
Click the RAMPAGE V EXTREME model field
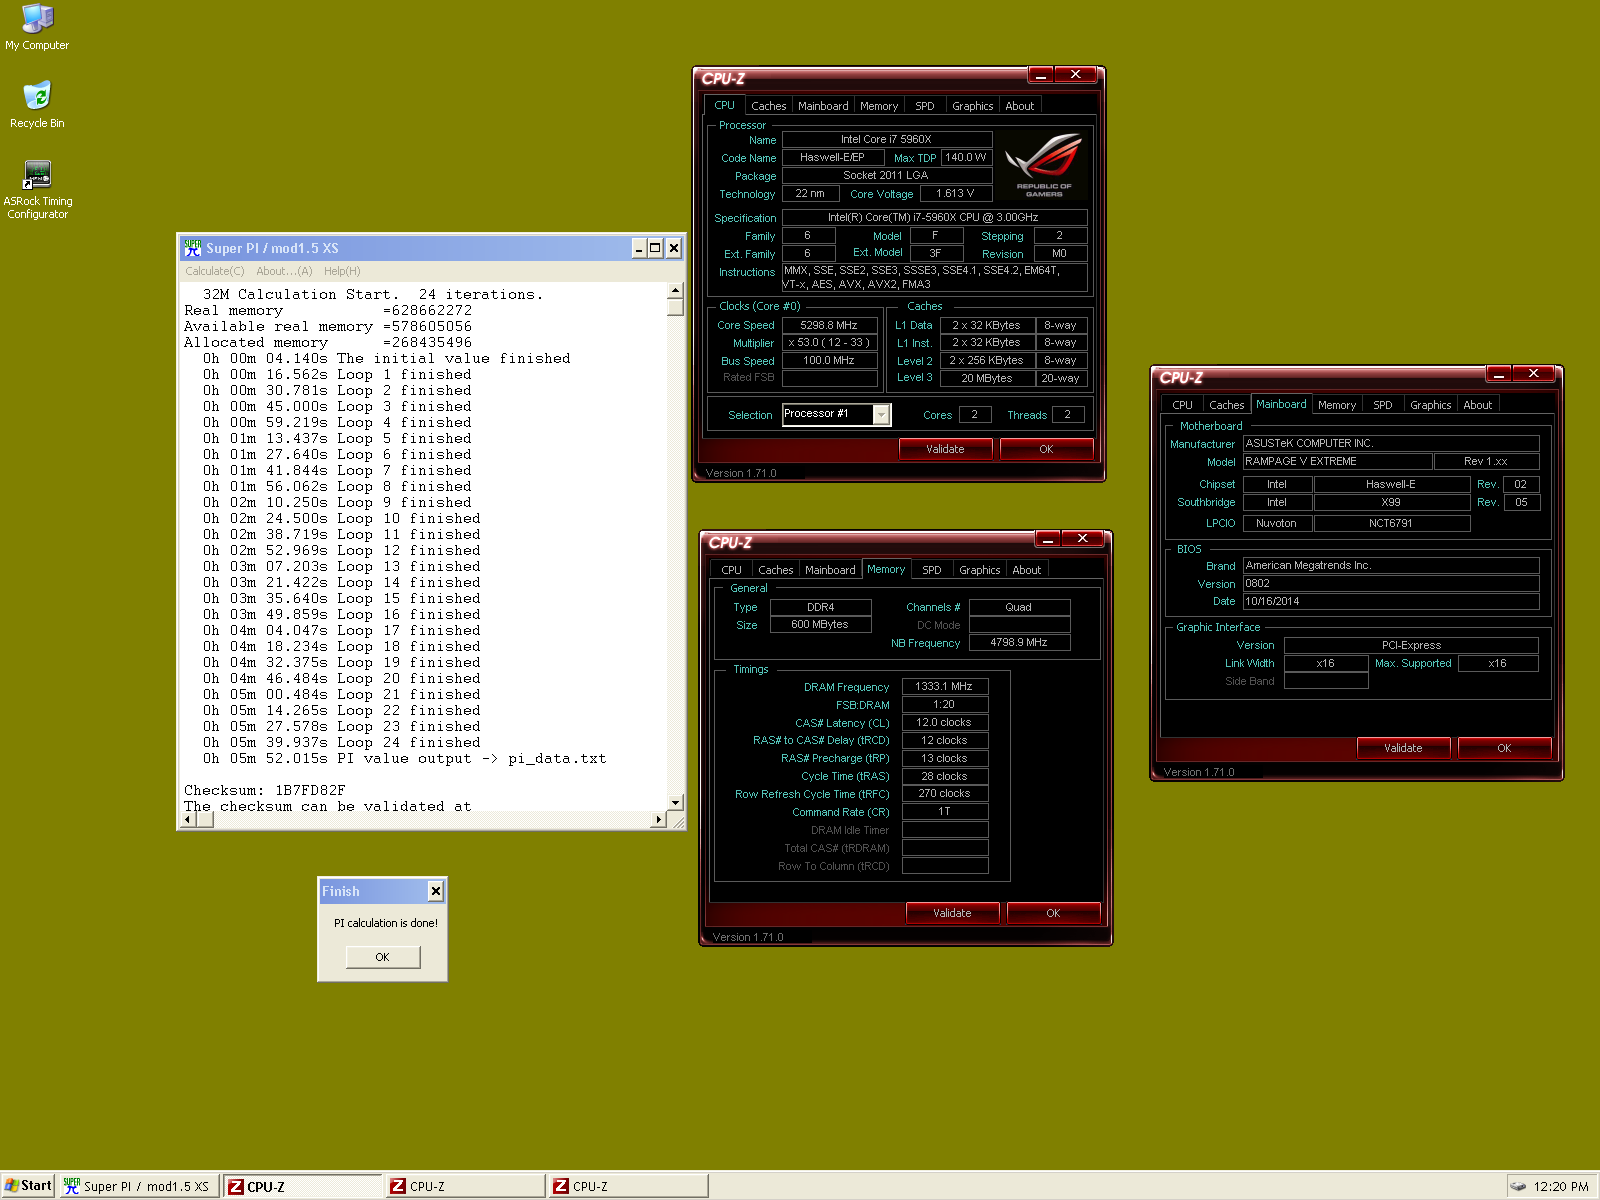click(x=1337, y=461)
